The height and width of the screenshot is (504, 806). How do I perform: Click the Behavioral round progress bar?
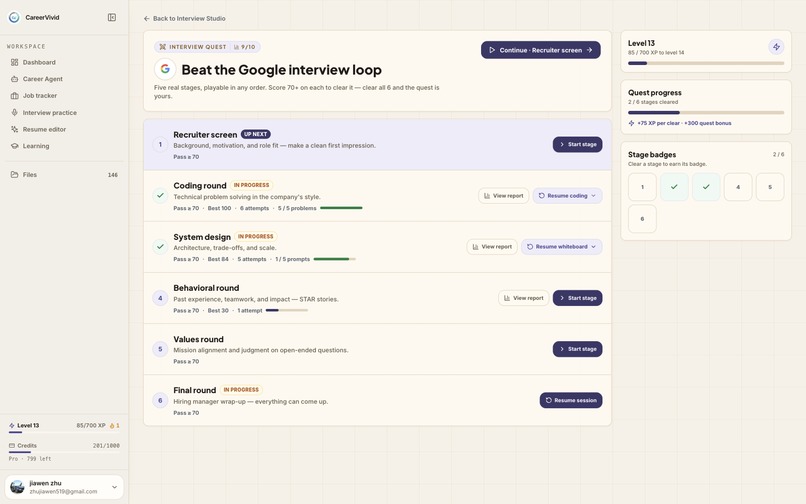(287, 311)
